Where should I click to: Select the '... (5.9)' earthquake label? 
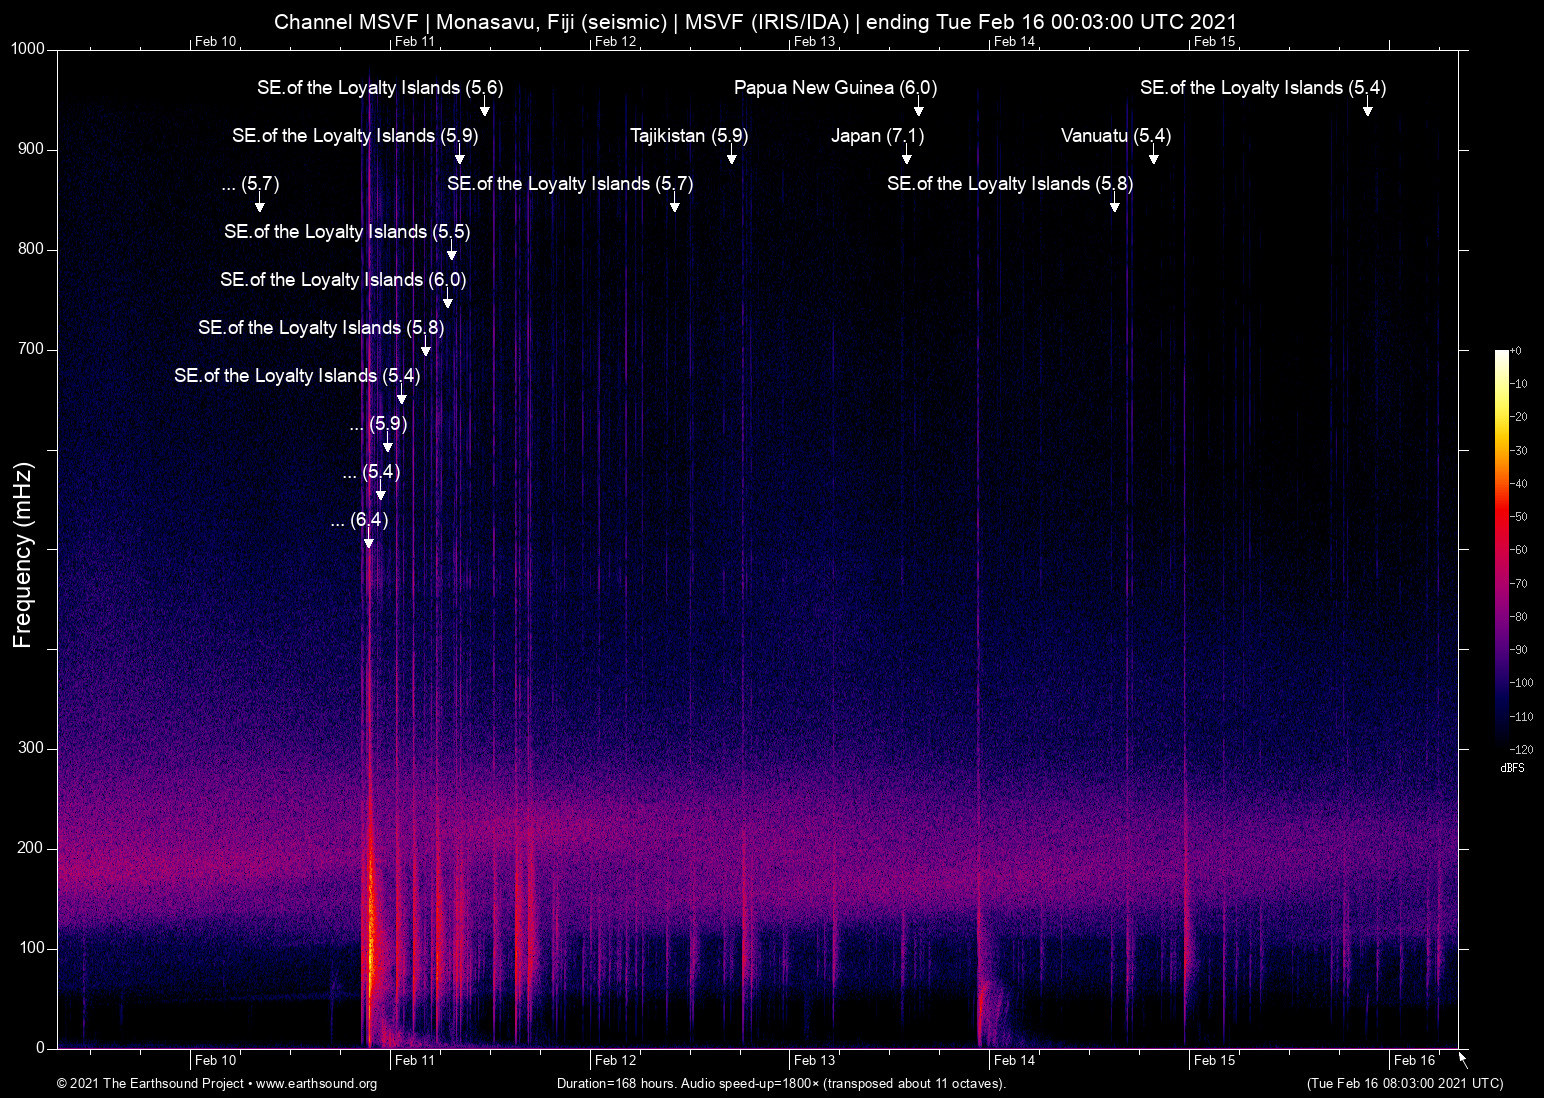[x=378, y=424]
